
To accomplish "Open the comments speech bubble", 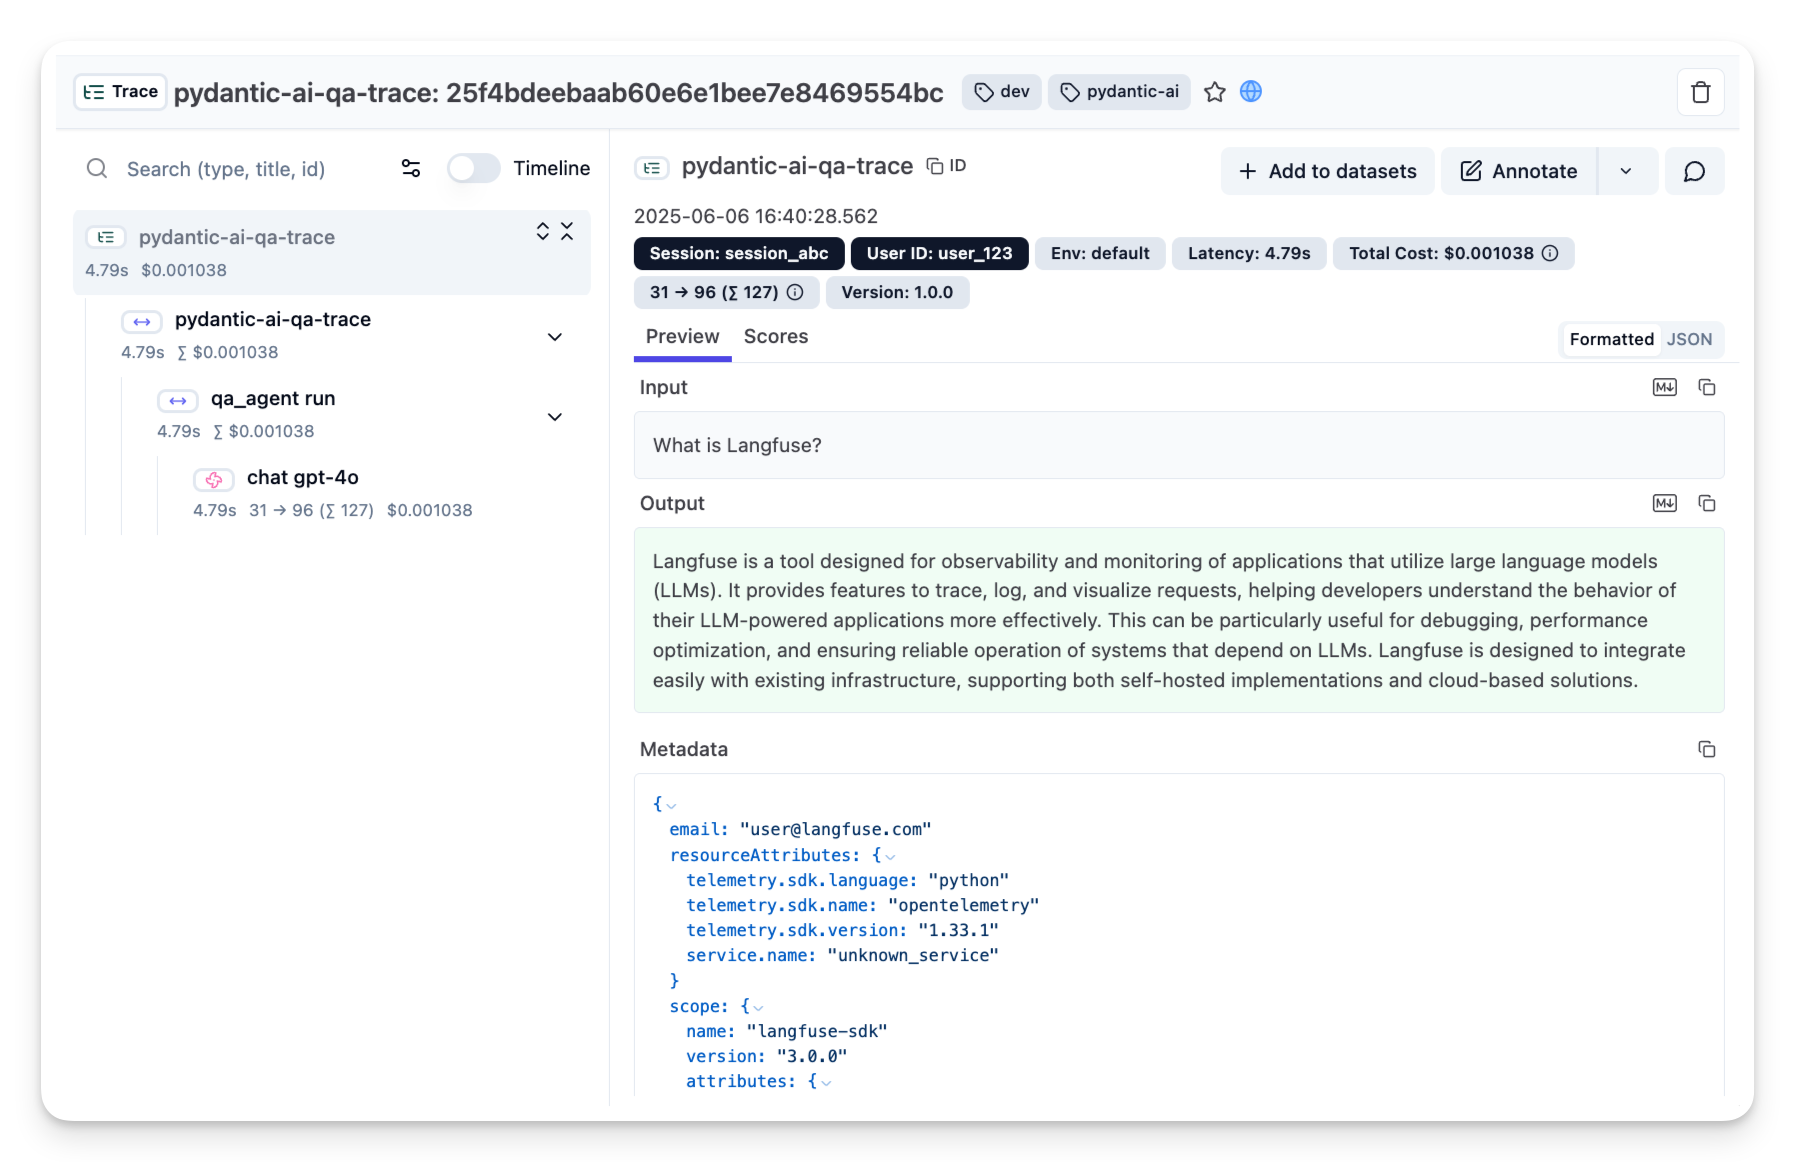I will [x=1694, y=172].
